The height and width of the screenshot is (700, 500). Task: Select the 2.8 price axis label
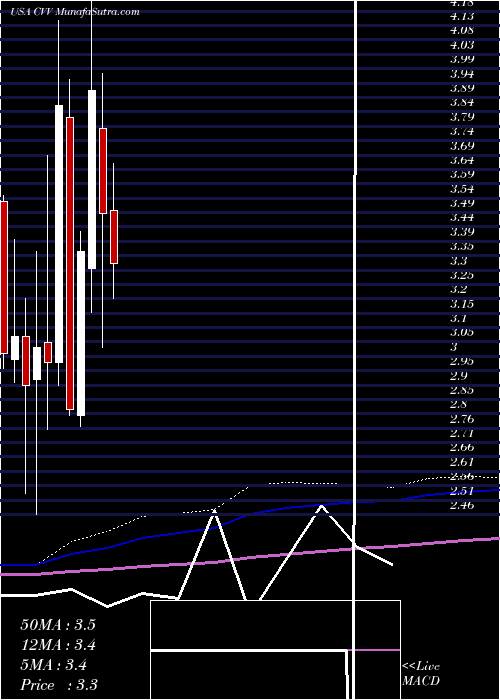459,404
